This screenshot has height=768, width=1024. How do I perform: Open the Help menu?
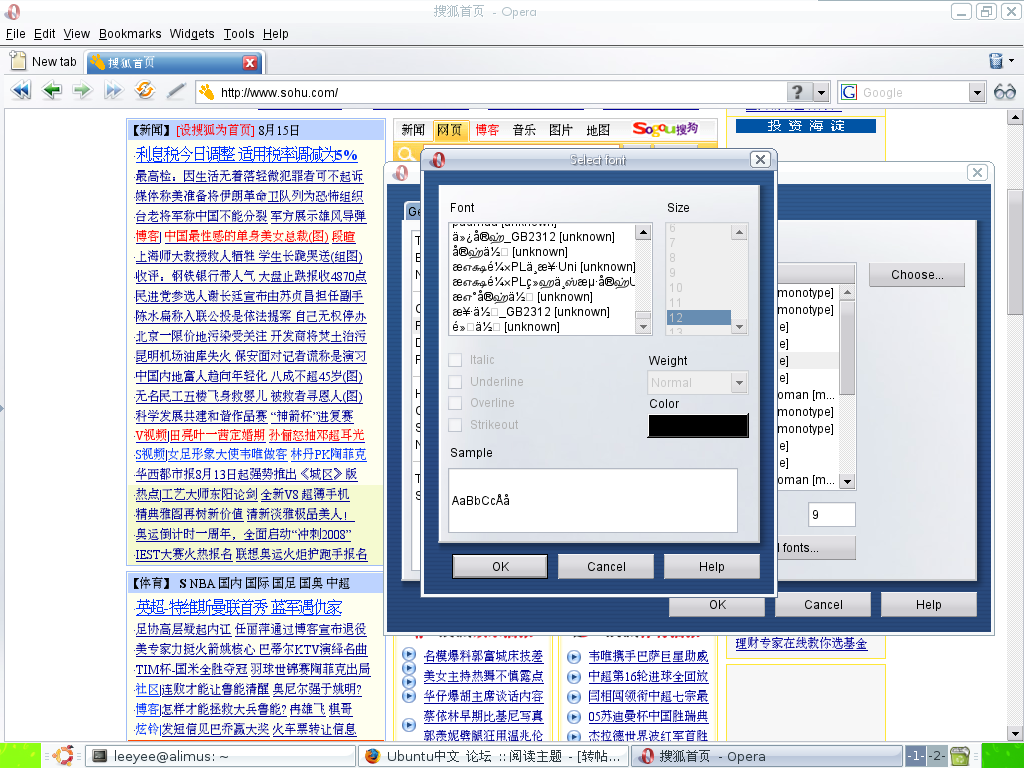276,34
